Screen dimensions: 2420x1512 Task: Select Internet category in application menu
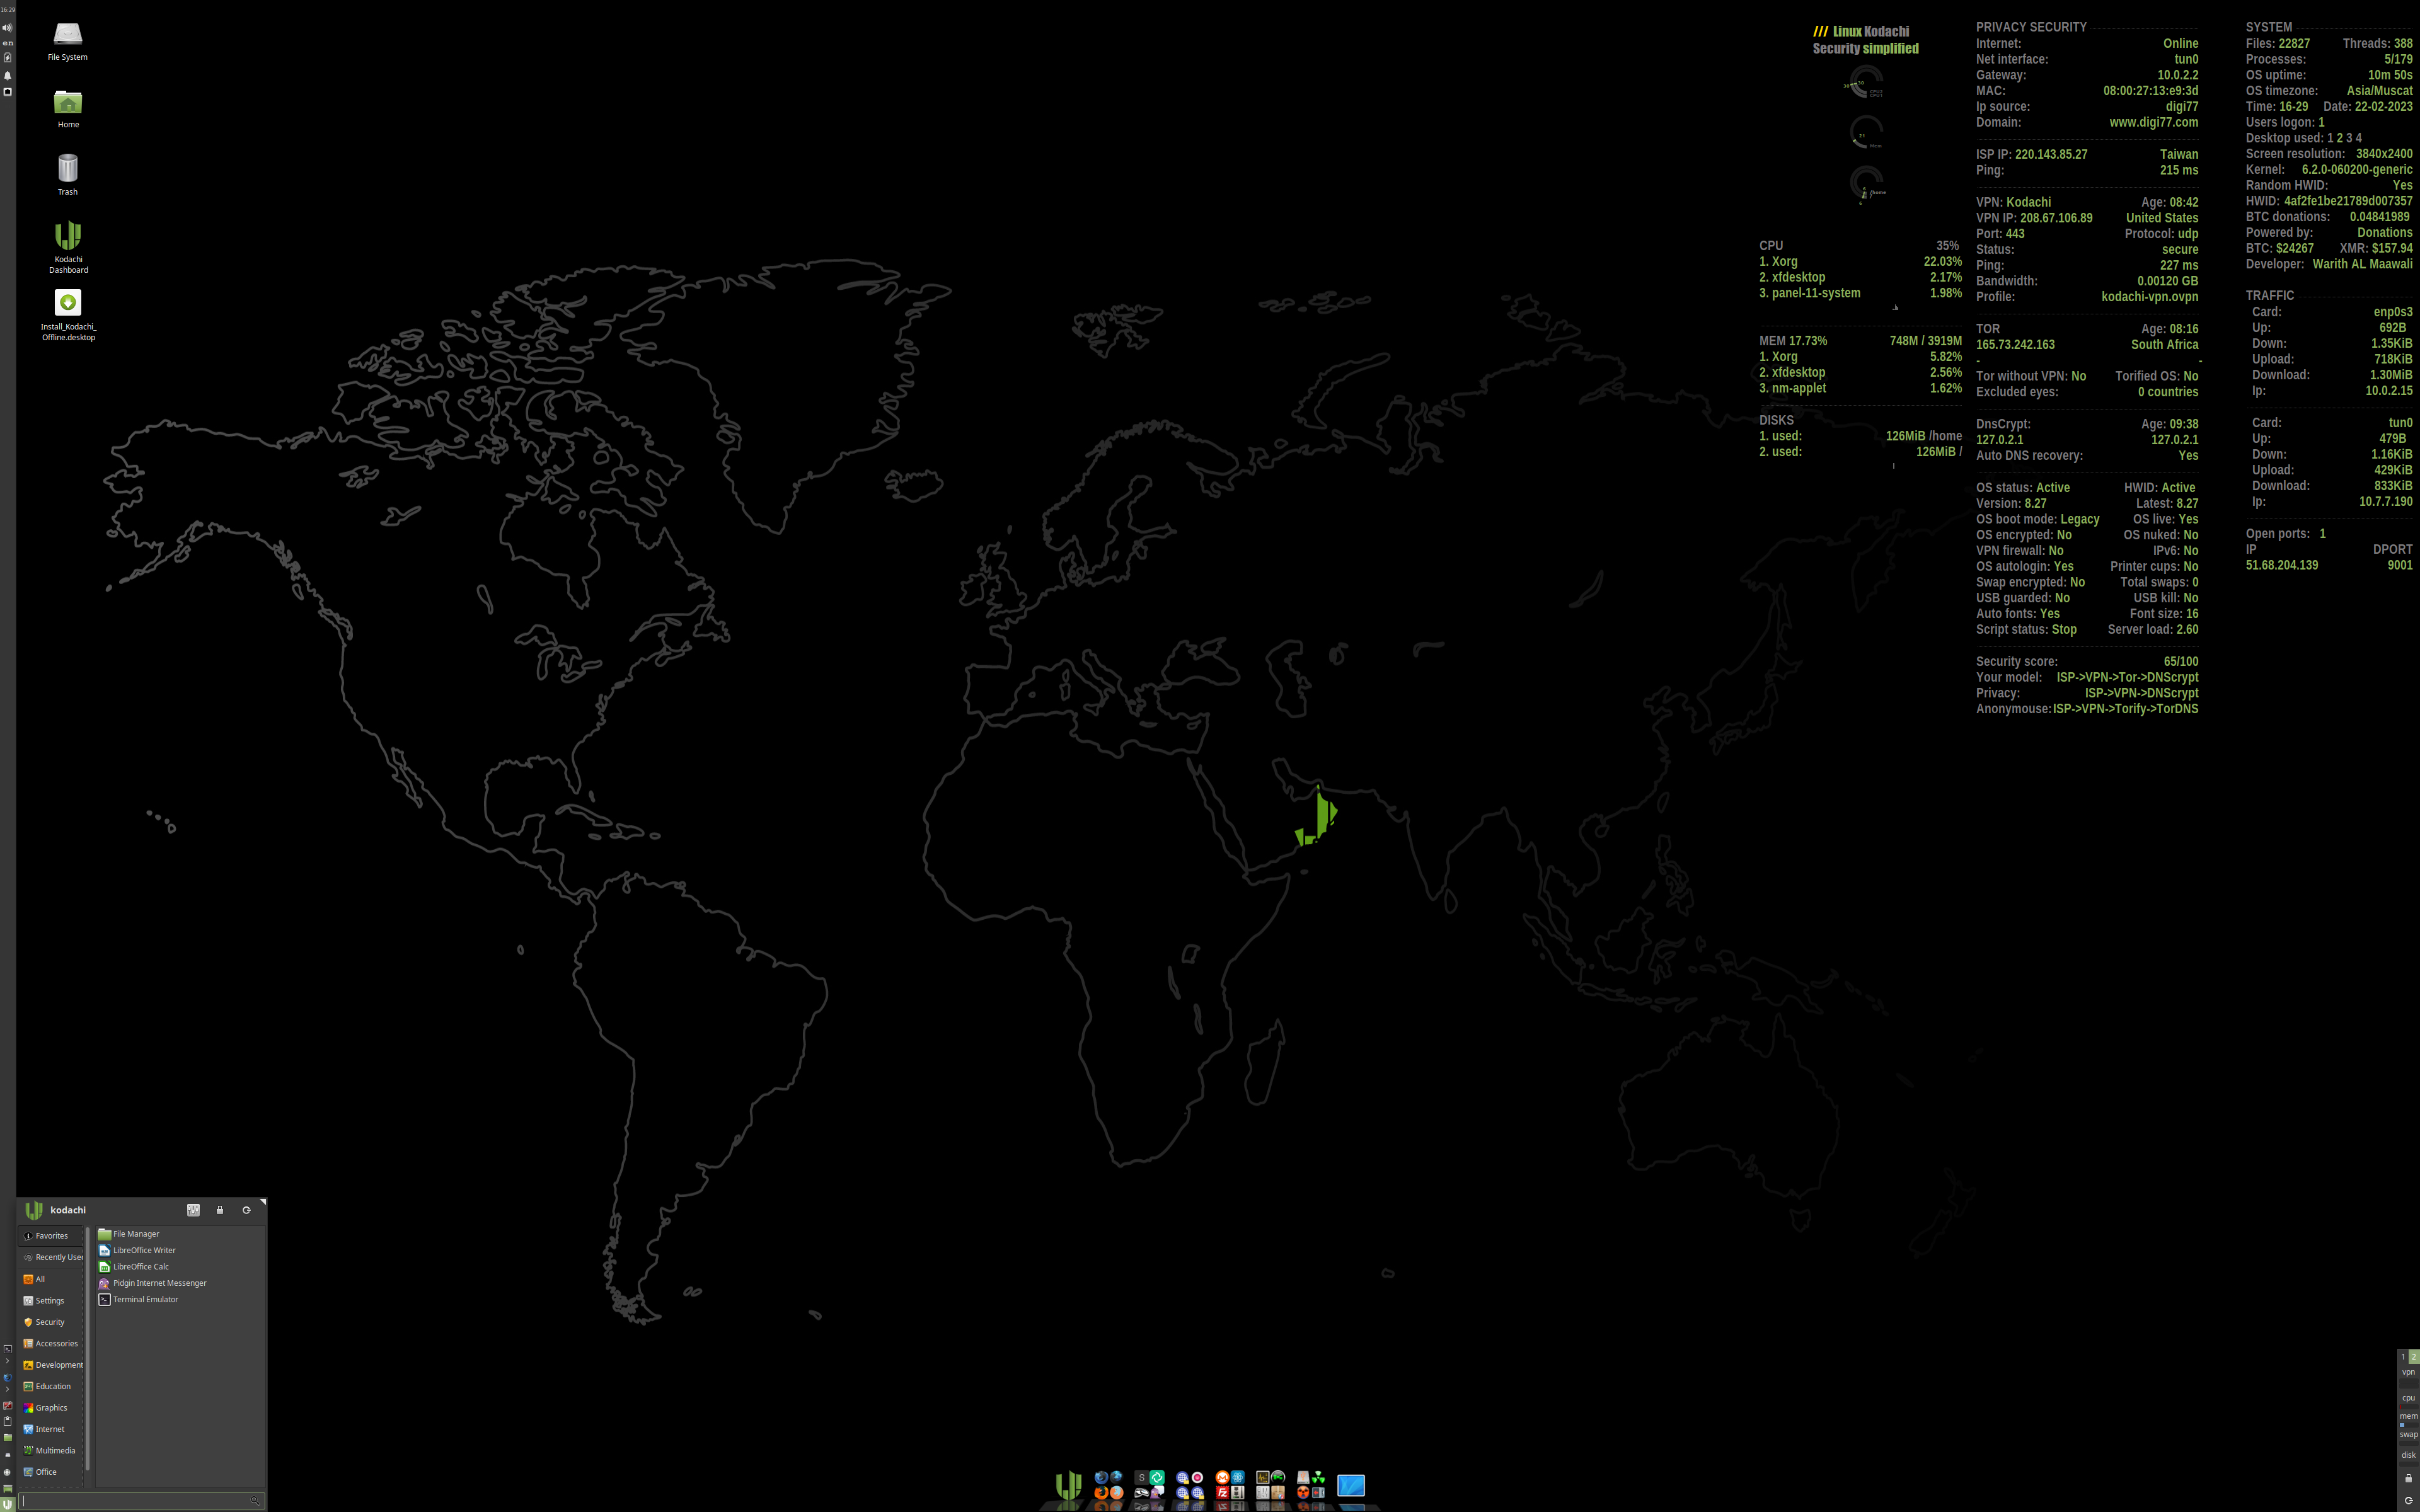pyautogui.click(x=50, y=1429)
